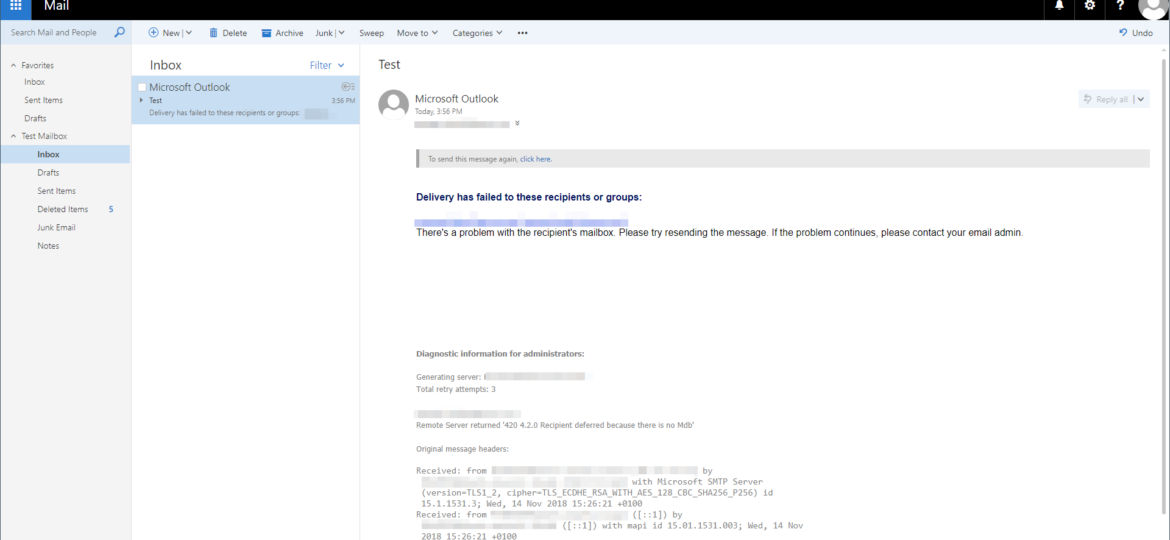Click the Sweep command

[372, 33]
